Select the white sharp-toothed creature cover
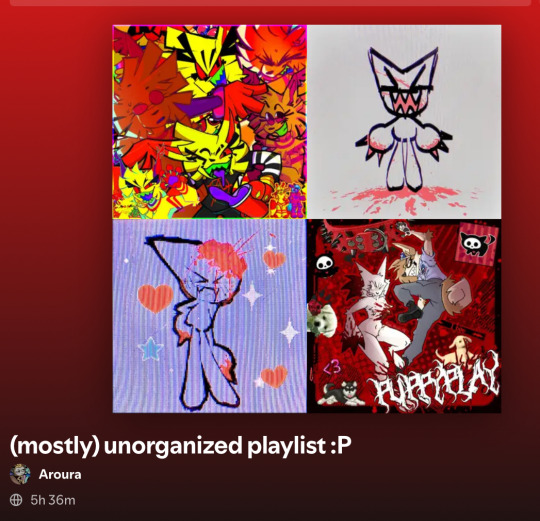This screenshot has width=540, height=521. coord(404,122)
